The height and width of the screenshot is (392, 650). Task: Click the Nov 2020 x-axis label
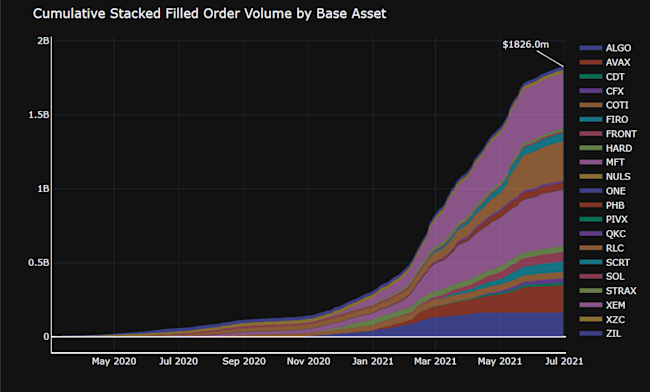click(x=308, y=361)
